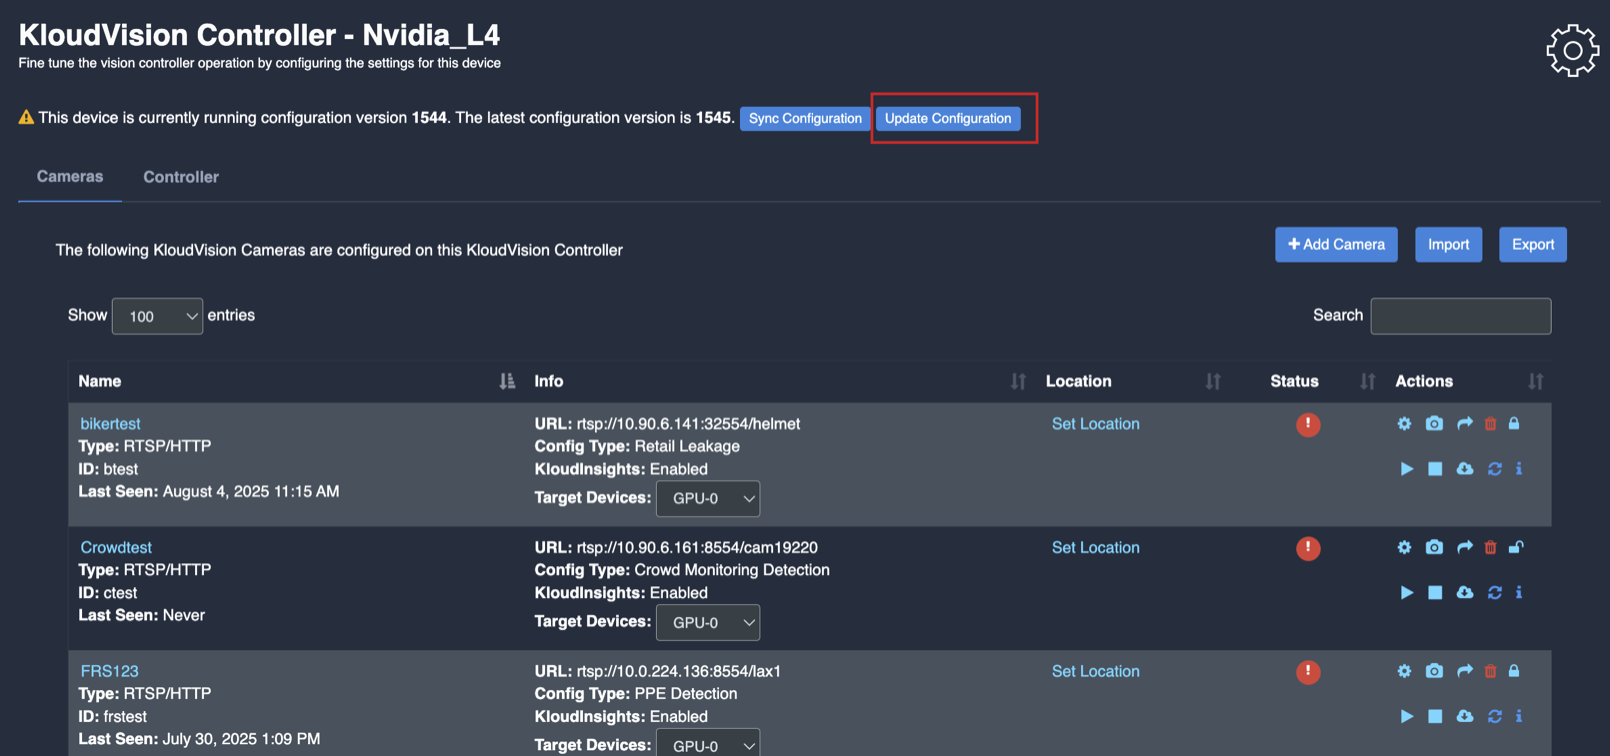This screenshot has height=756, width=1610.
Task: Click cloud download icon for FRS123
Action: pyautogui.click(x=1465, y=717)
